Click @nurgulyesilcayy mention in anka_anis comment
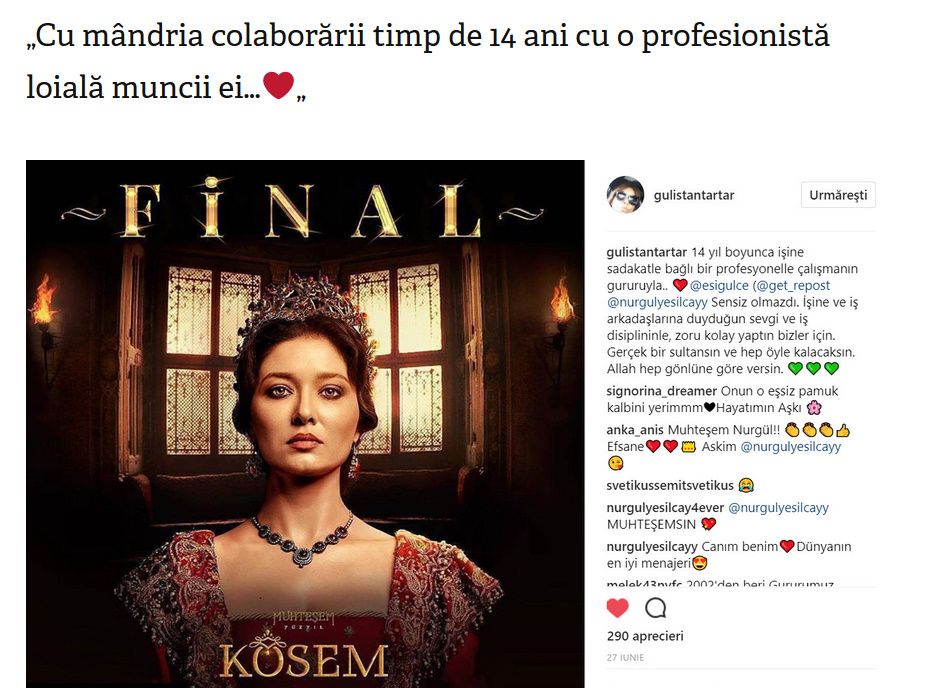930x688 pixels. coord(791,447)
